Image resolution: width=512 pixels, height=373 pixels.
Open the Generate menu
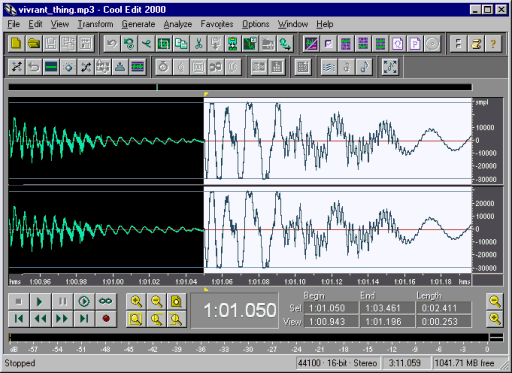138,24
